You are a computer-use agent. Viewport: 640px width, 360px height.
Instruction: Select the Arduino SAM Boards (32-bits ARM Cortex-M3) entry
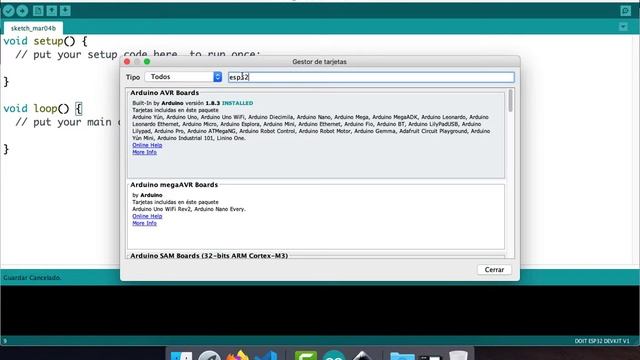tap(209, 256)
